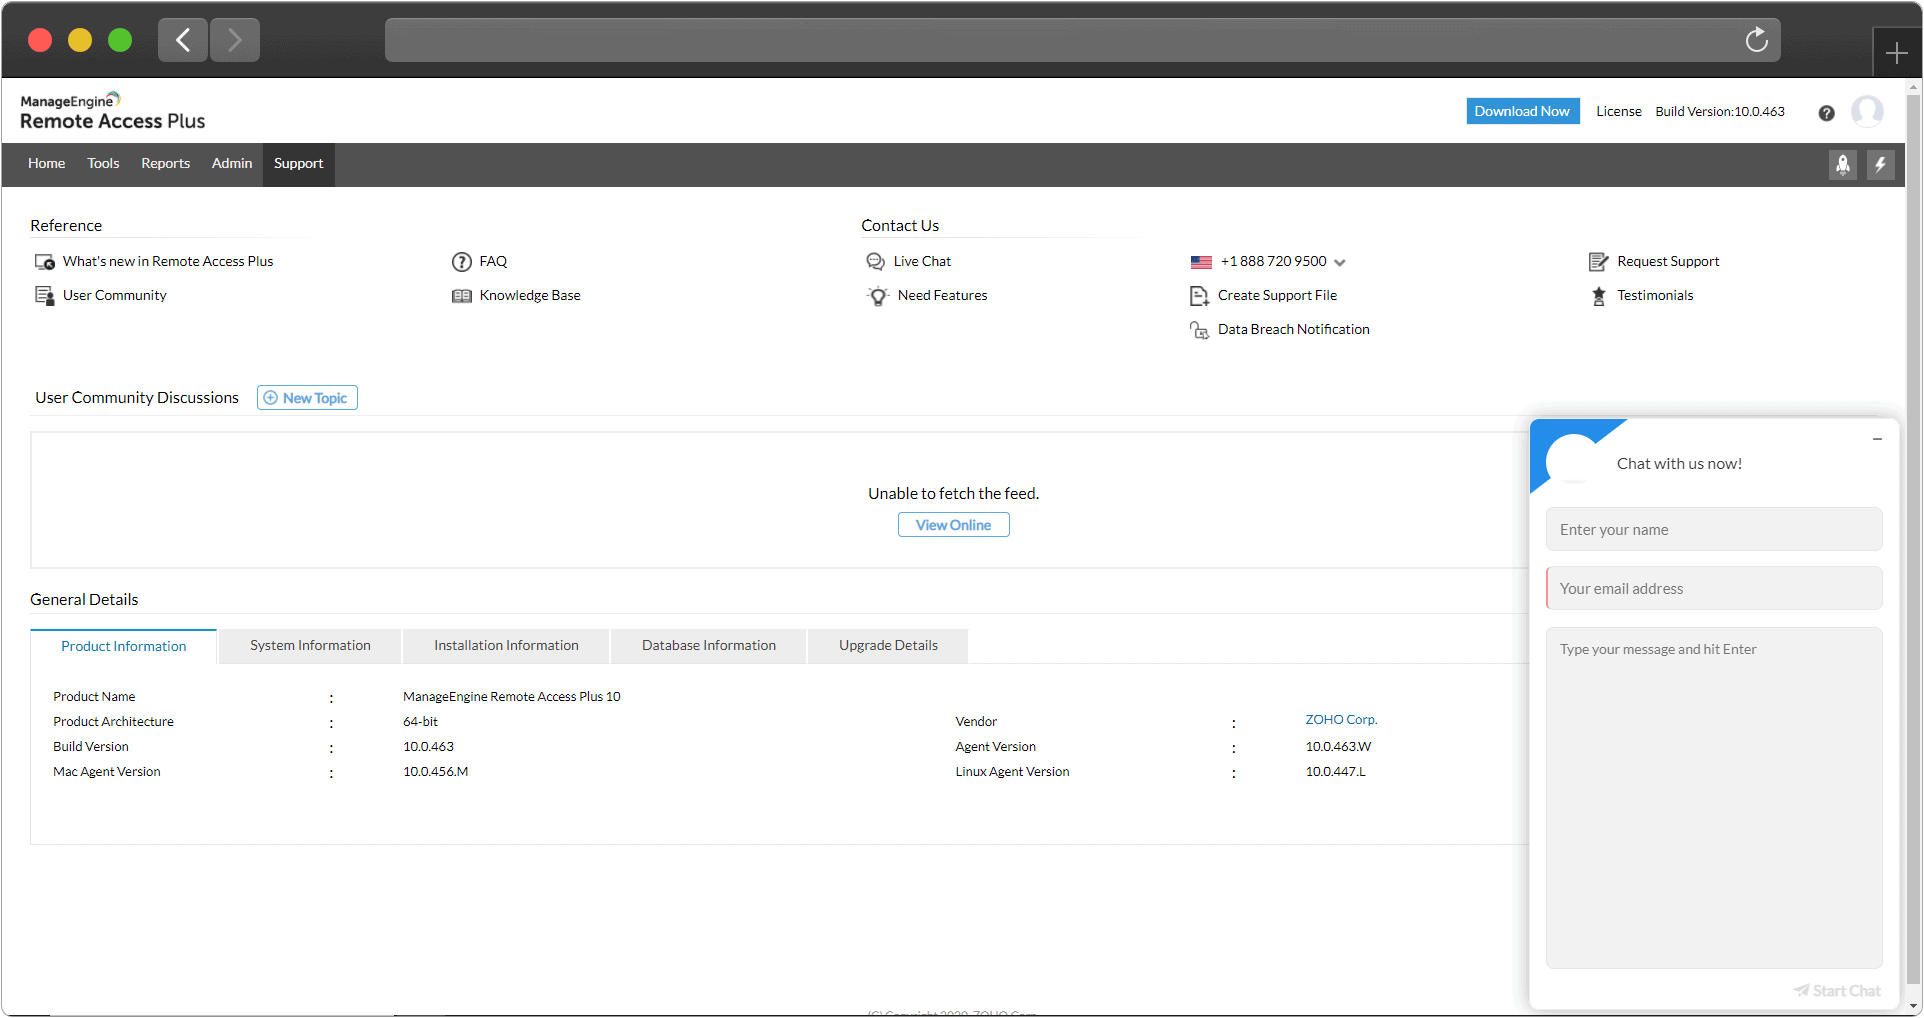This screenshot has height=1018, width=1924.
Task: Click the New Topic button
Action: tap(307, 398)
